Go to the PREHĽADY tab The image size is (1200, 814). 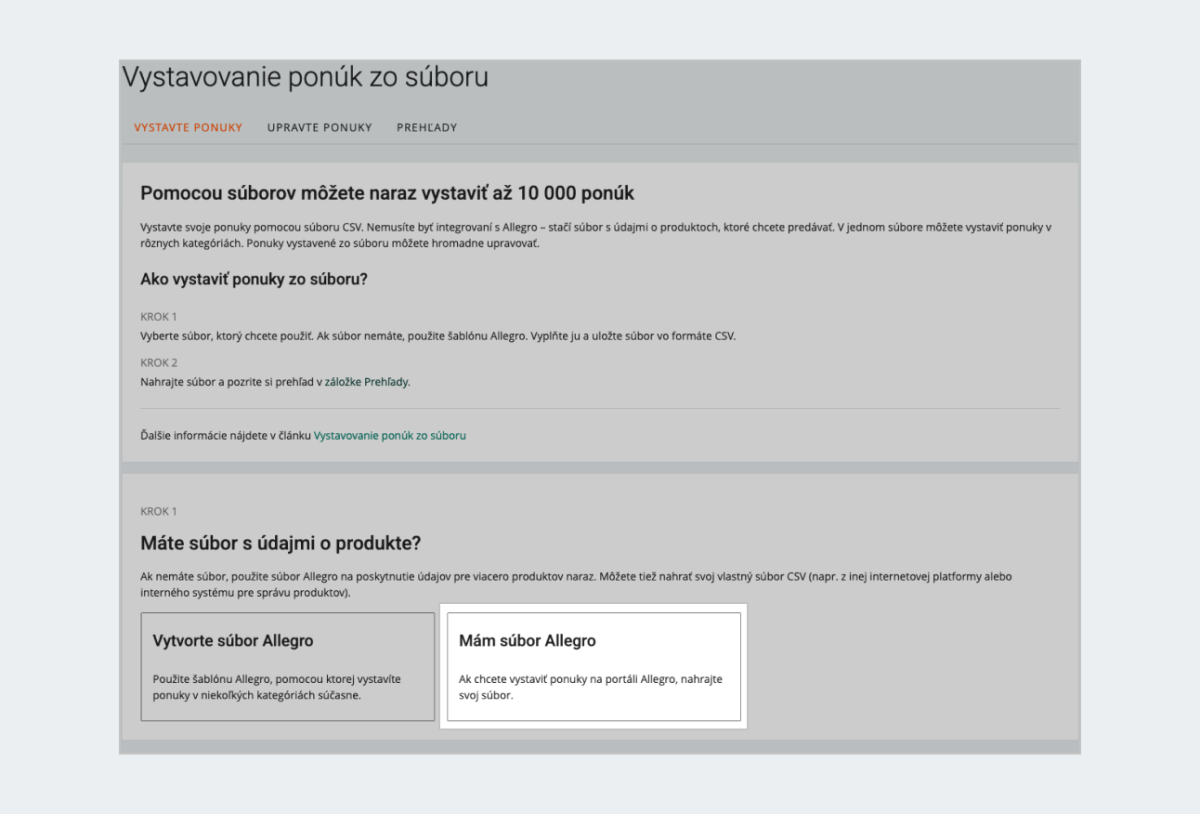click(427, 128)
